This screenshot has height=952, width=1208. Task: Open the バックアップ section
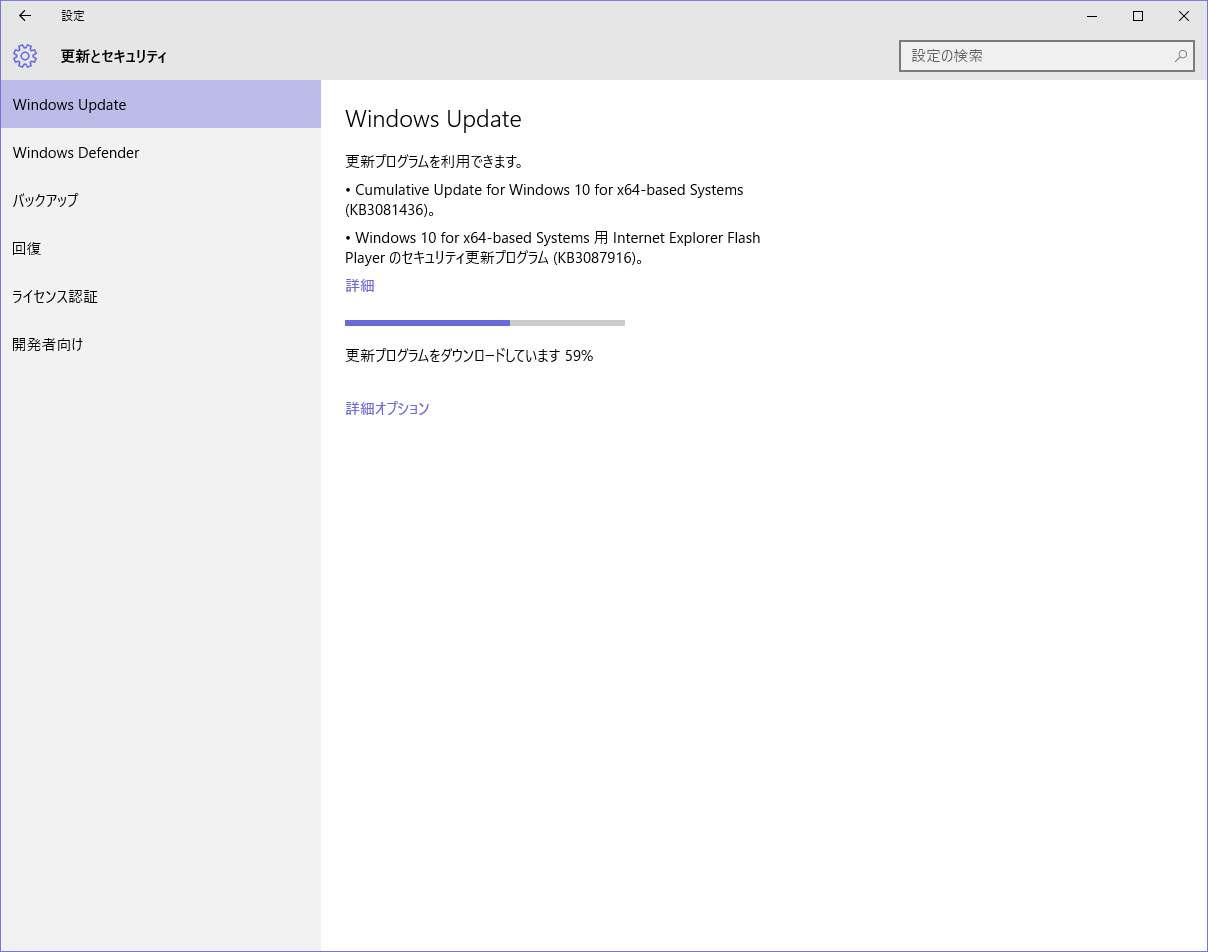[x=160, y=200]
